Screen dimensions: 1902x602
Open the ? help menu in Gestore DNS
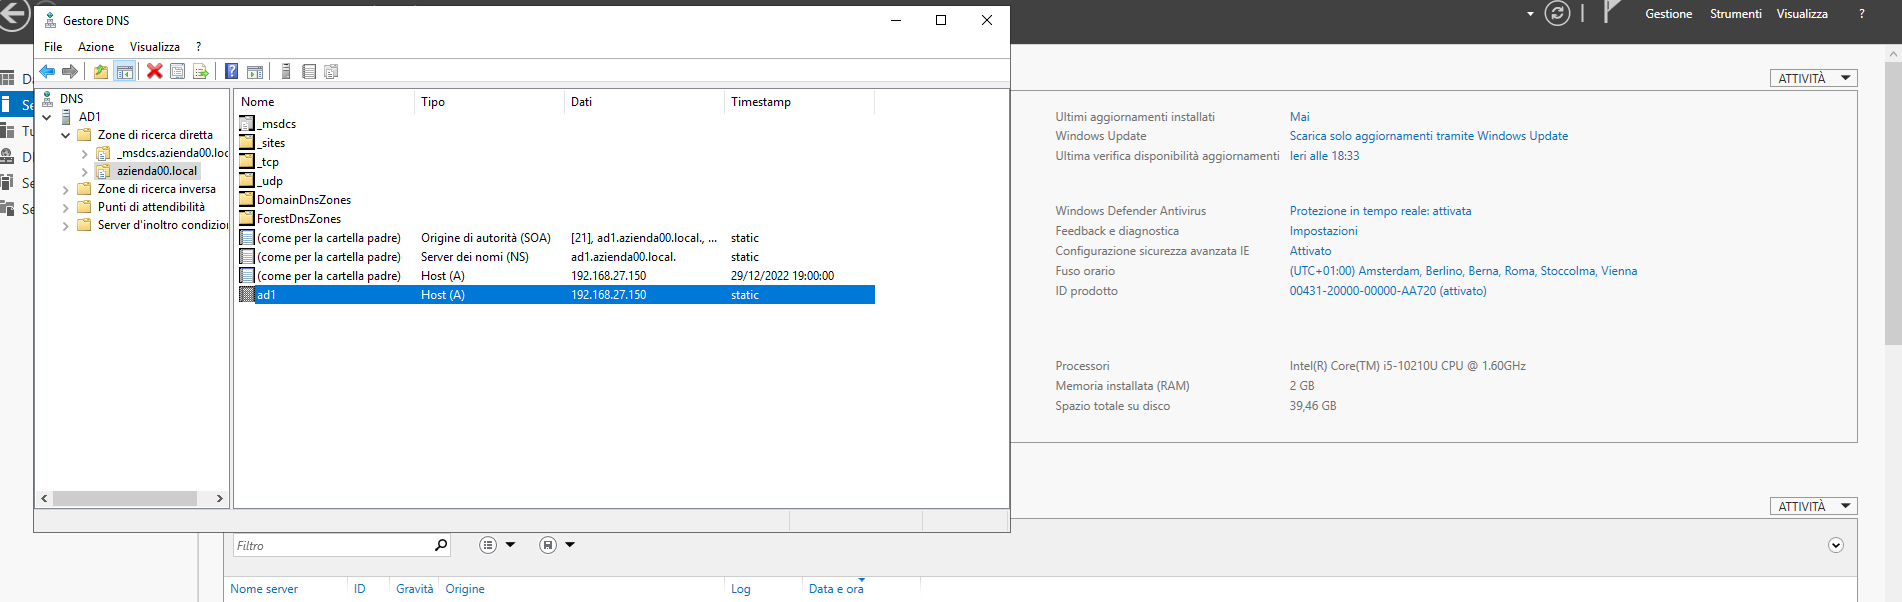click(198, 47)
